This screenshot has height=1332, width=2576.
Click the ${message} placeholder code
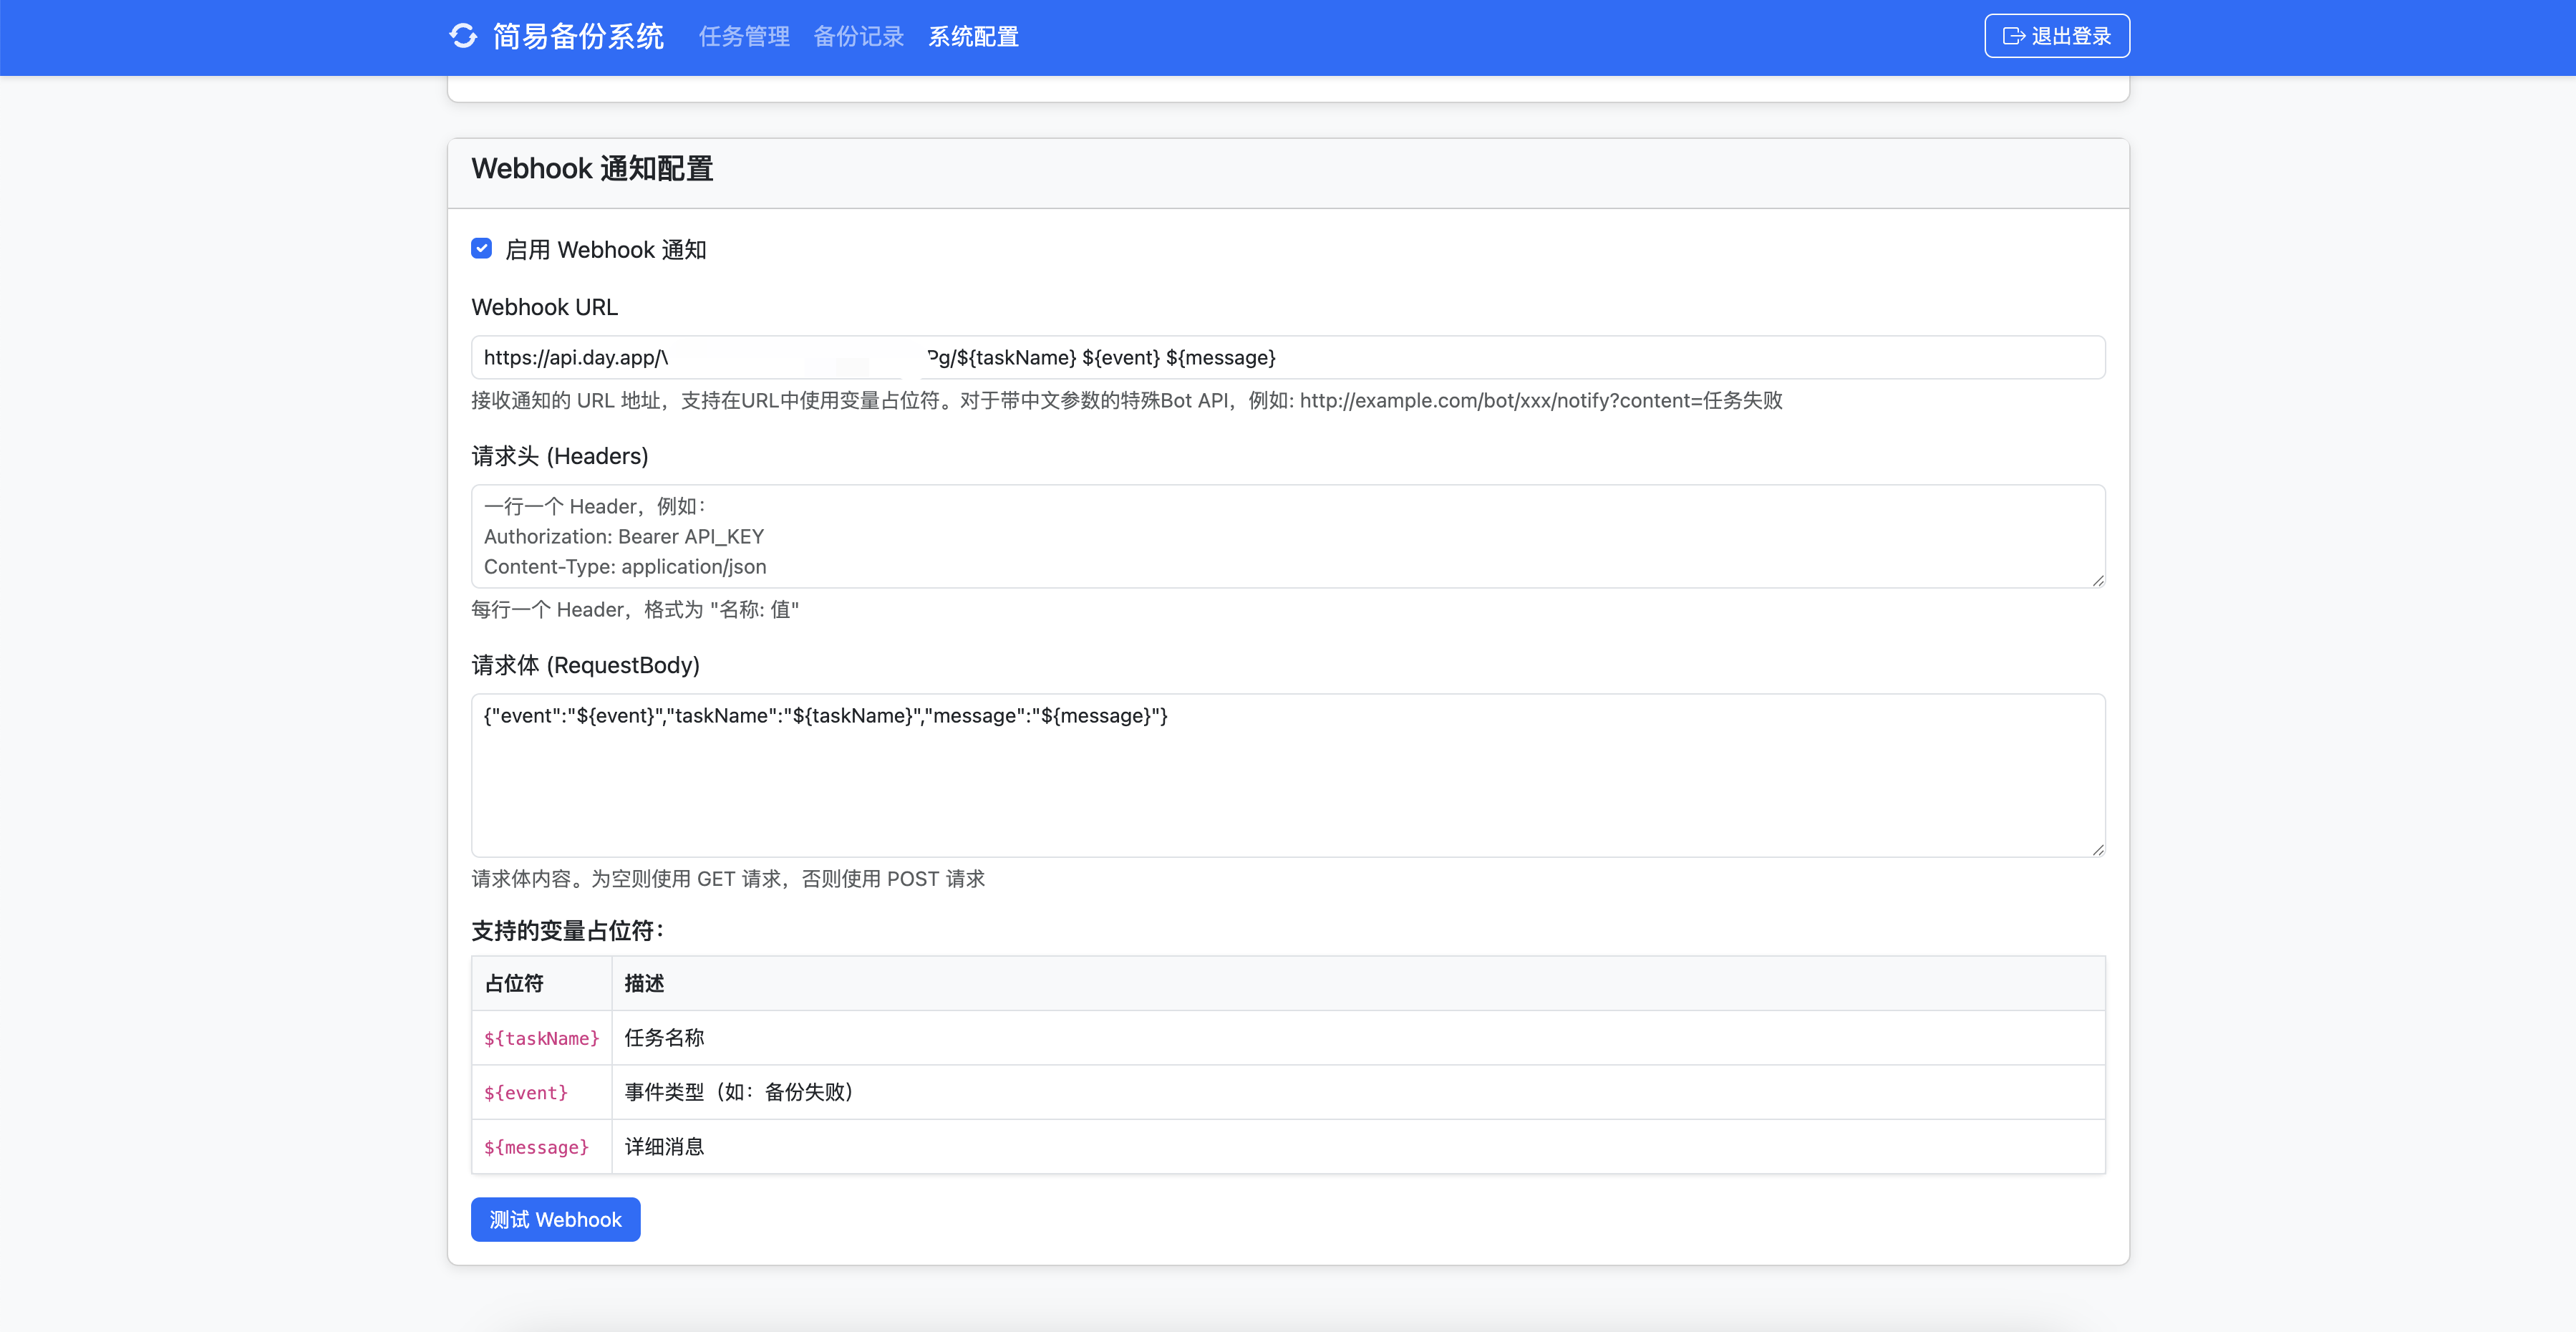click(x=536, y=1147)
